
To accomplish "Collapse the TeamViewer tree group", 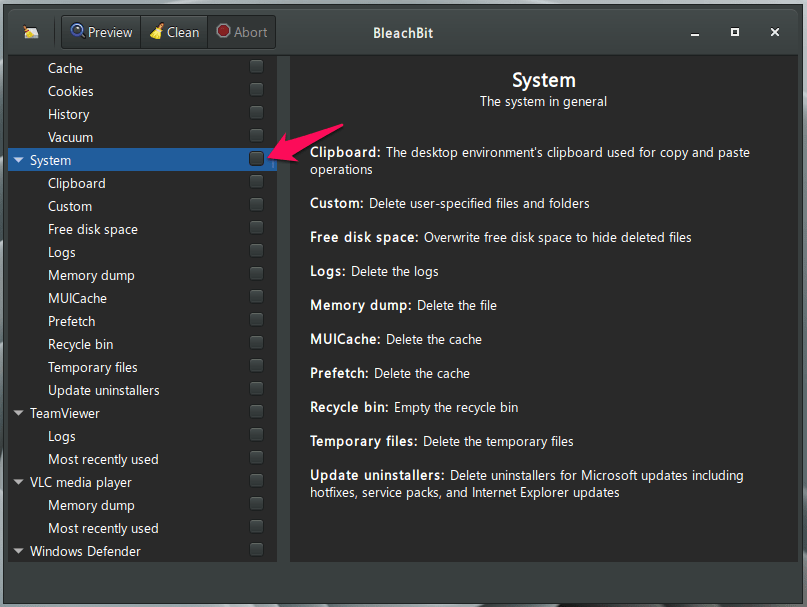I will coord(19,413).
